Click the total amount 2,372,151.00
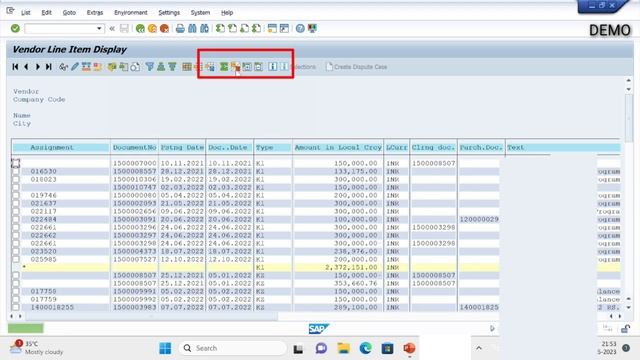 pyautogui.click(x=351, y=267)
